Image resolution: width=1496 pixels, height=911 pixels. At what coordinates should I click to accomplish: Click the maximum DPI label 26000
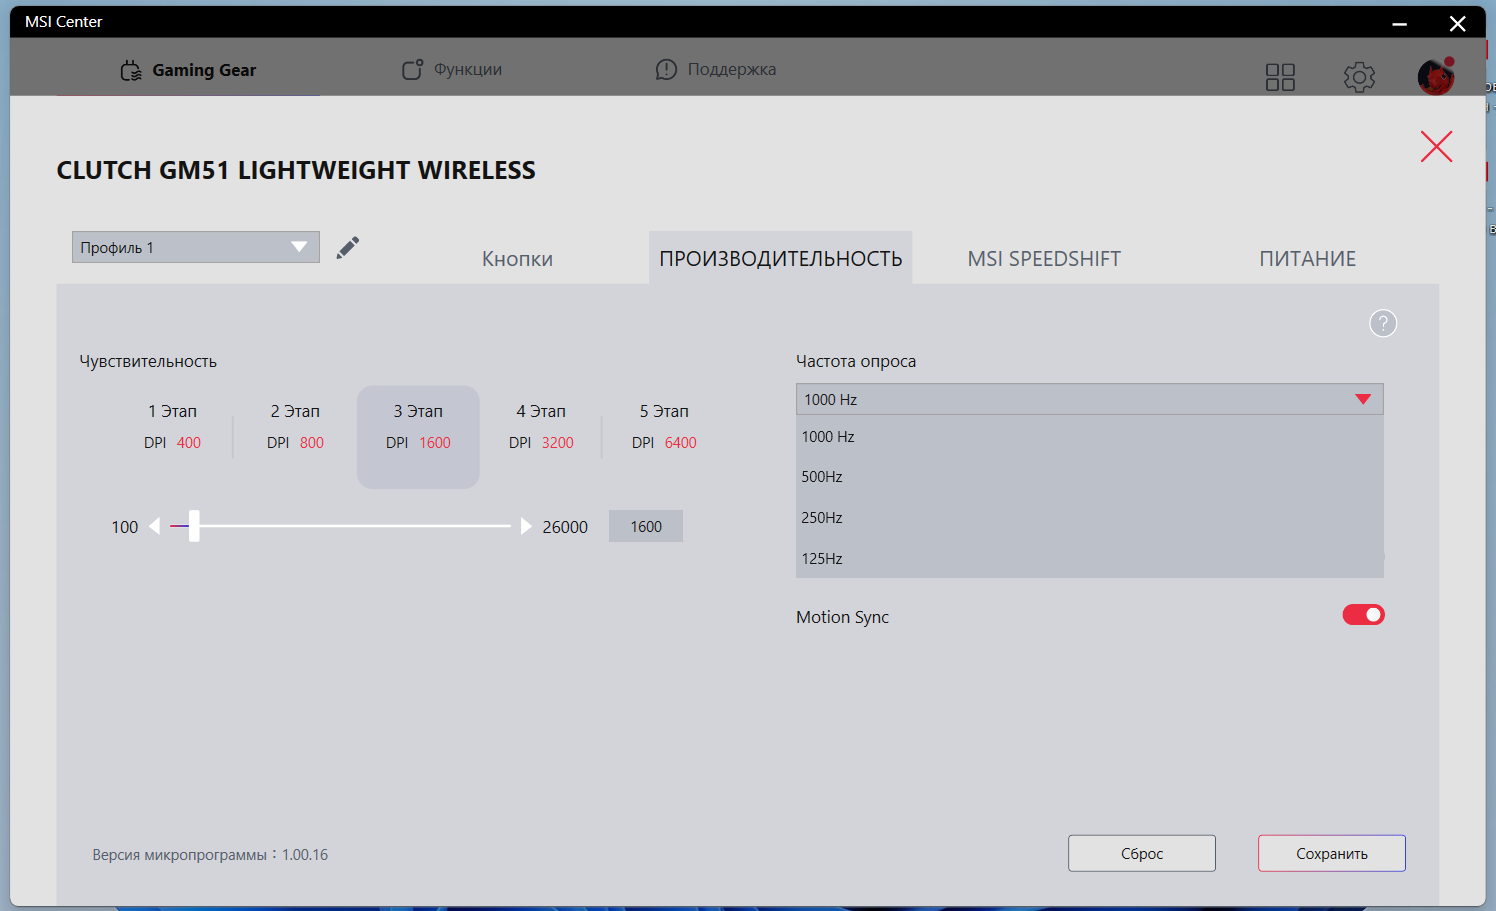click(565, 527)
